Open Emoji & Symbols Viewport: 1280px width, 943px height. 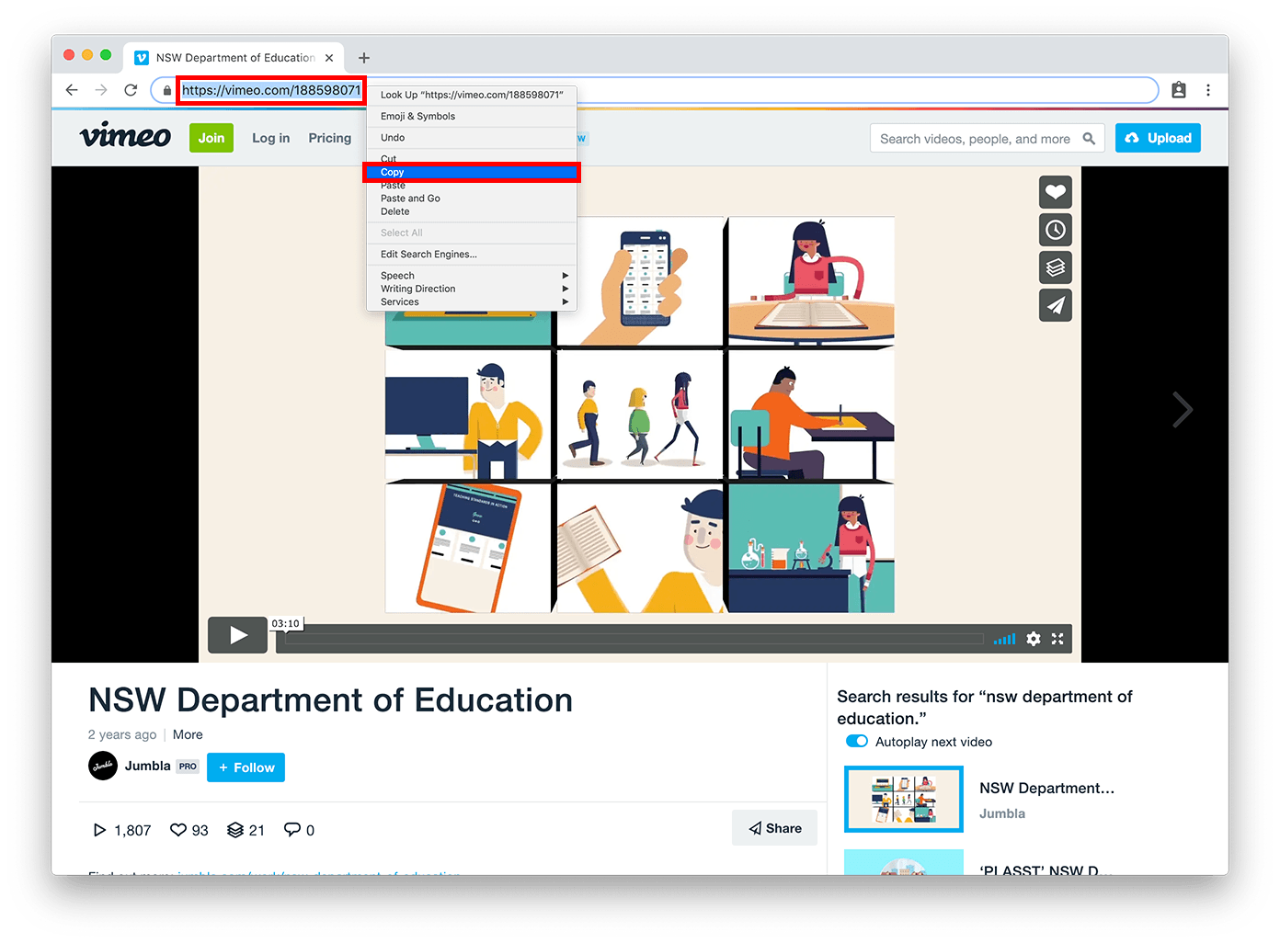(472, 116)
